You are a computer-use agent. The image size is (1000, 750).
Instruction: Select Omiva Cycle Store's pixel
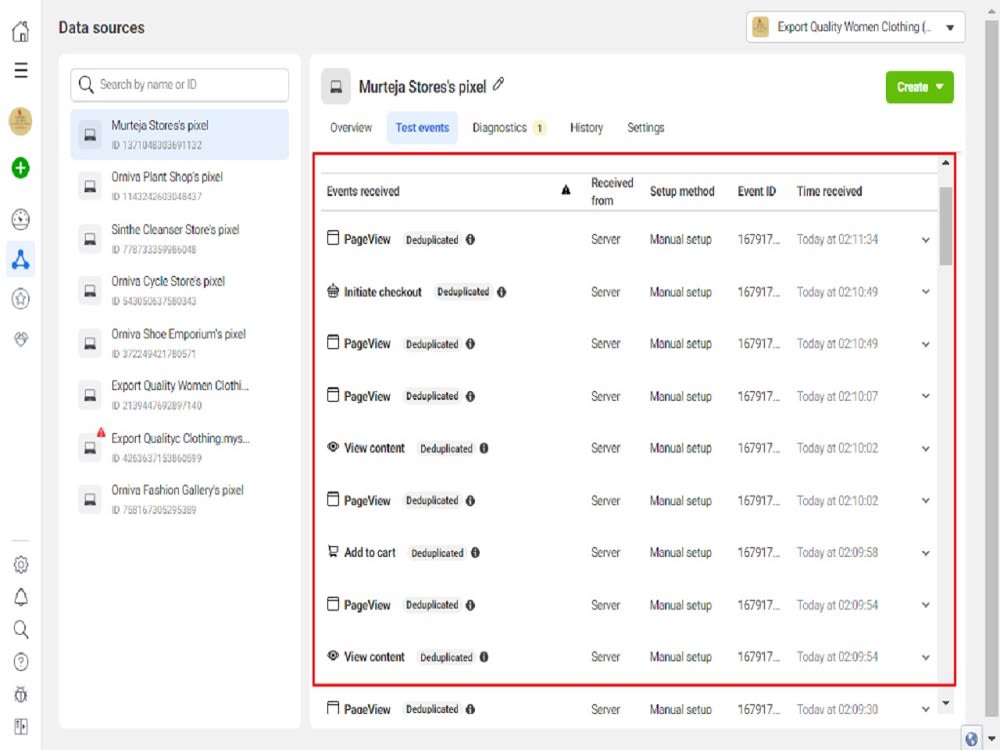point(180,290)
